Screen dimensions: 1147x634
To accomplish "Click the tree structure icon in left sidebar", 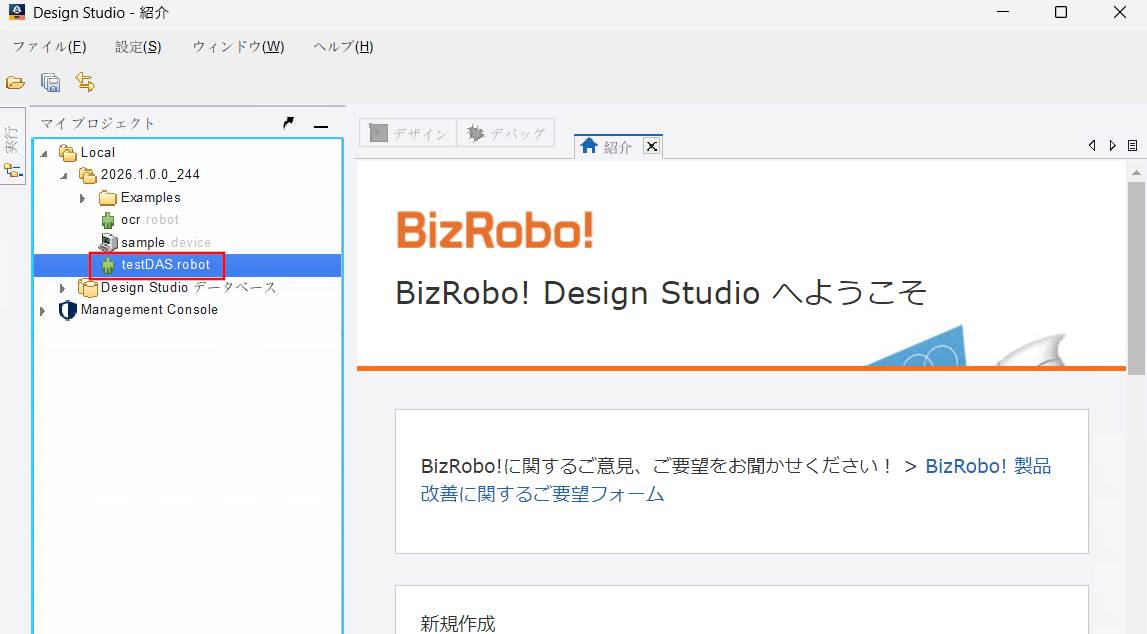I will tap(13, 171).
